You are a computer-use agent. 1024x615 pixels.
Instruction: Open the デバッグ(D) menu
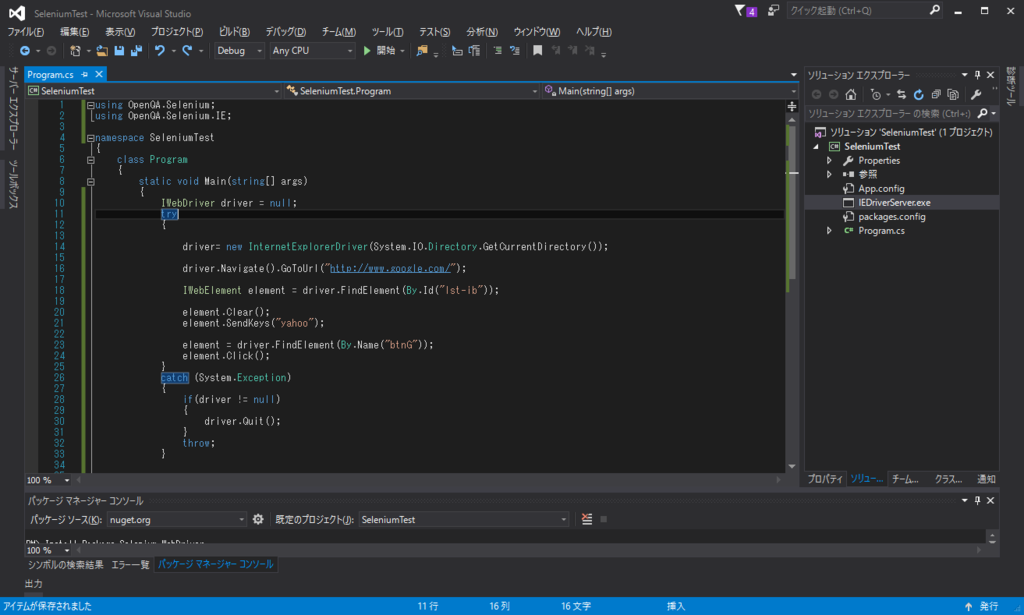285,31
